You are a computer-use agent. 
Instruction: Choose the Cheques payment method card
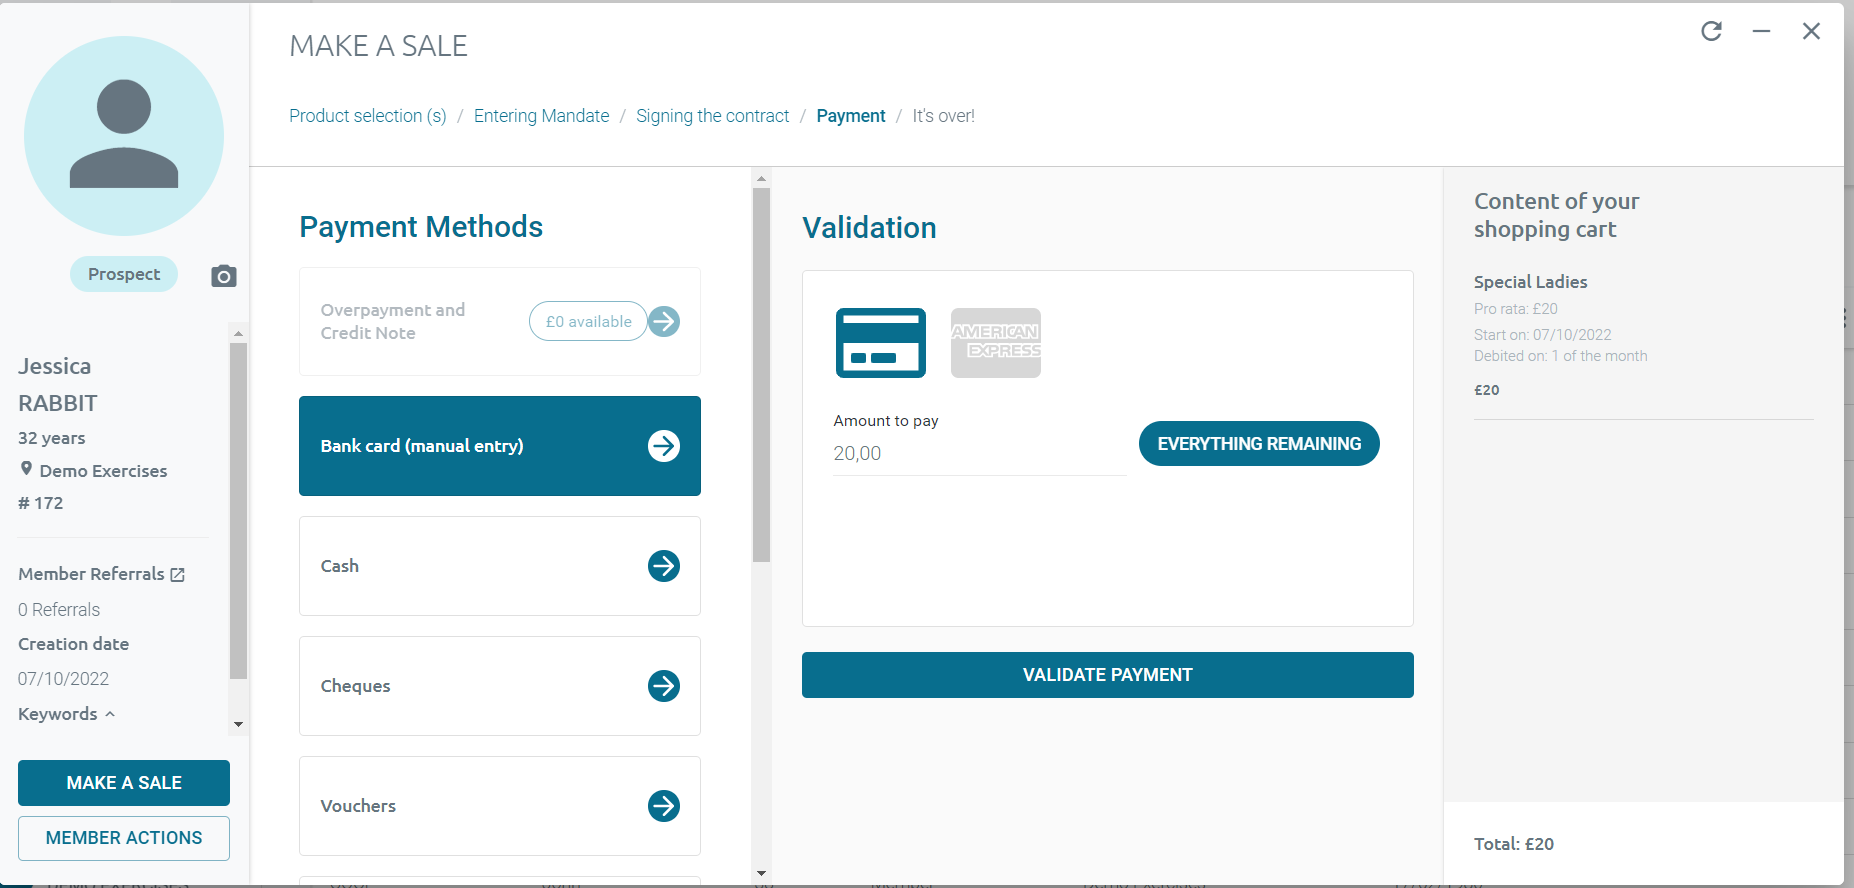click(500, 686)
